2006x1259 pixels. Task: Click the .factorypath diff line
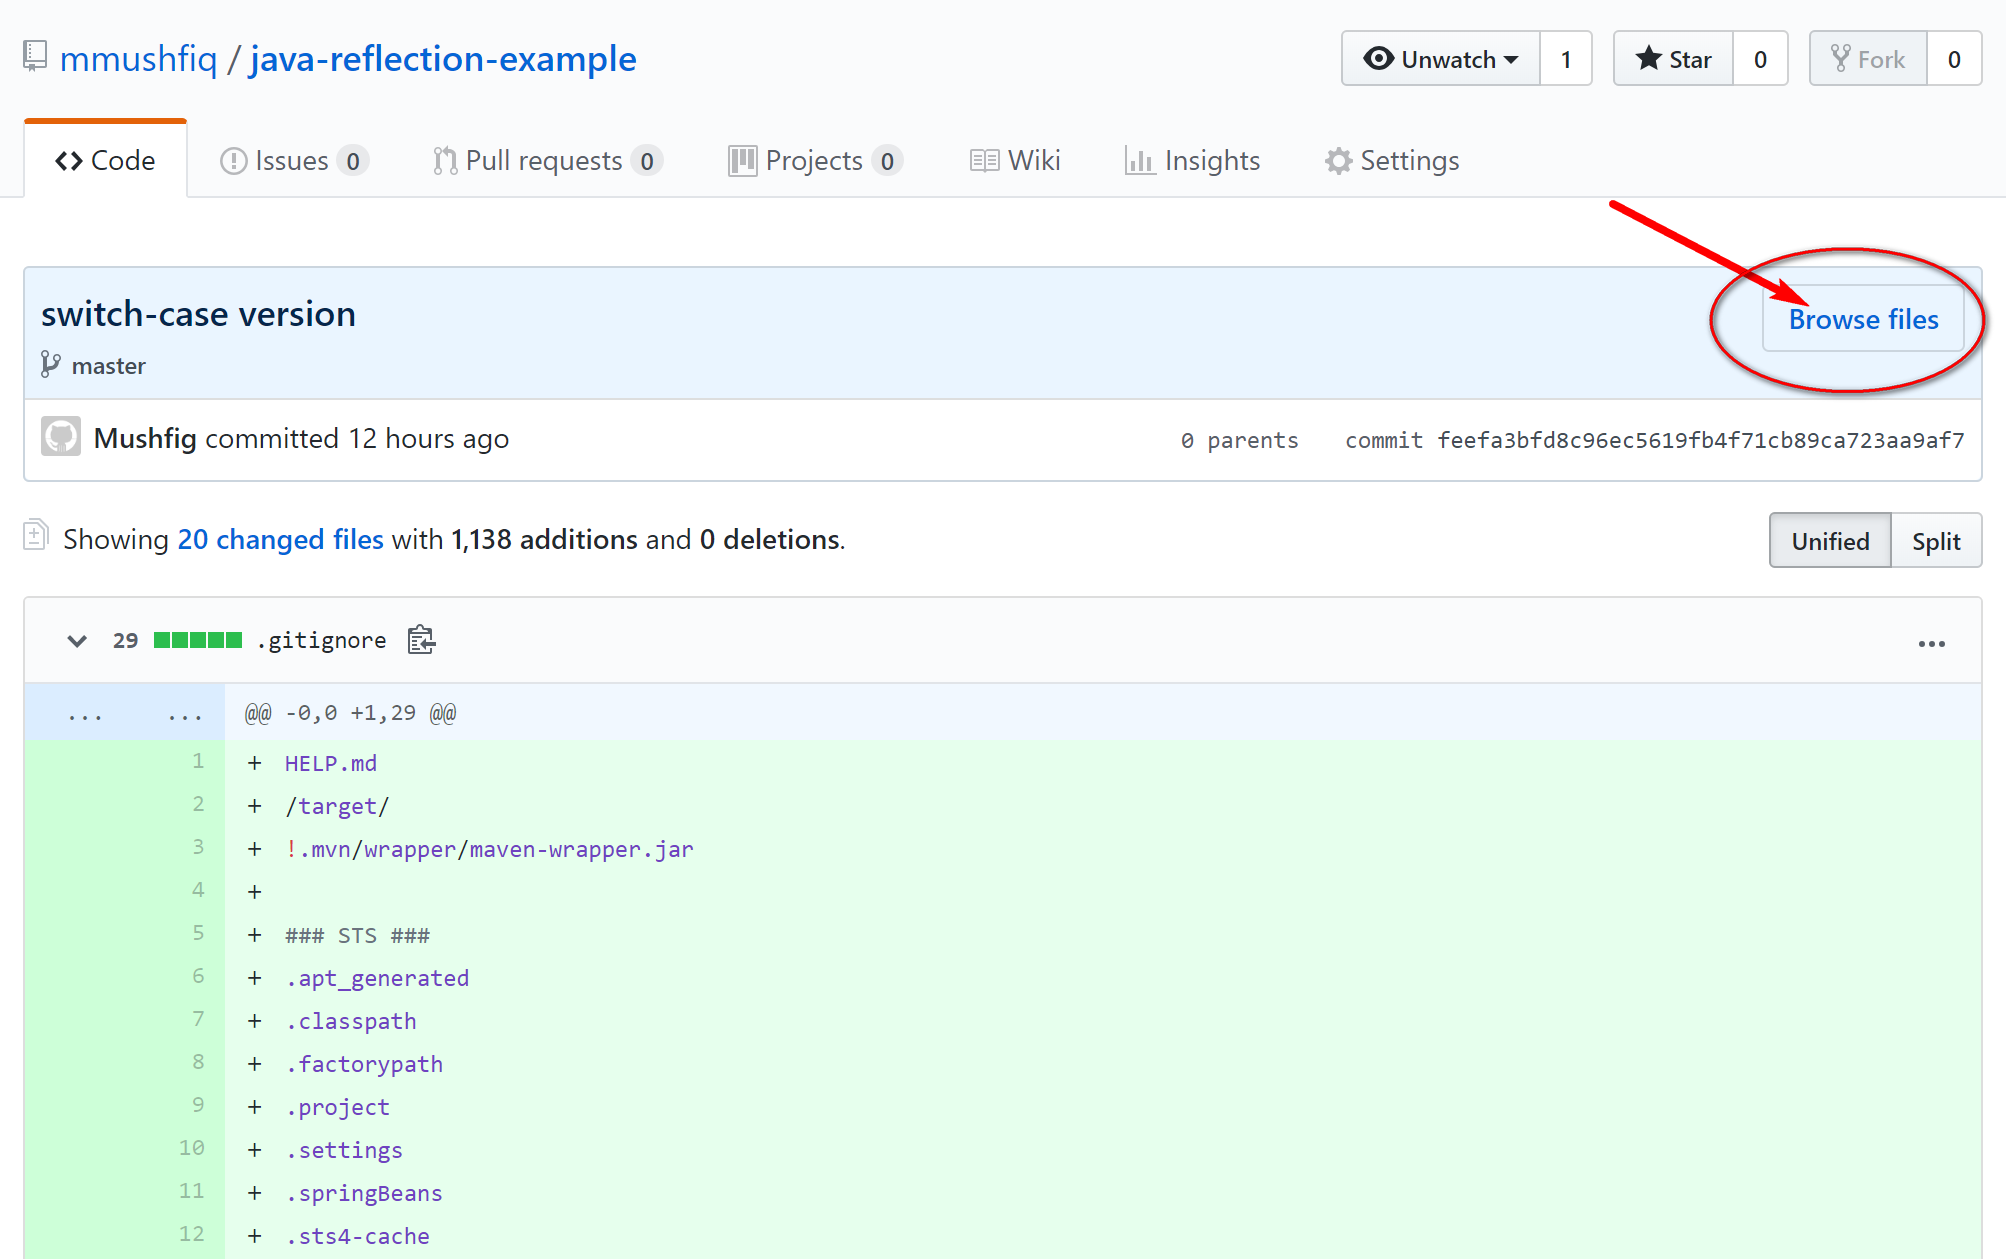click(x=1103, y=1064)
